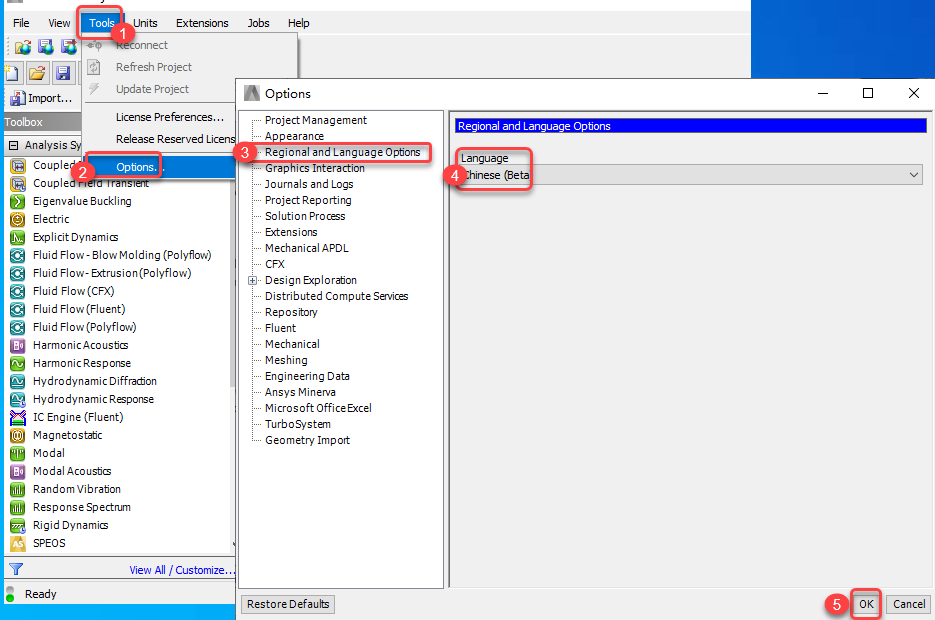Viewport: 935px width, 620px height.
Task: Click the Harmonic Acoustics system icon
Action: 18,345
